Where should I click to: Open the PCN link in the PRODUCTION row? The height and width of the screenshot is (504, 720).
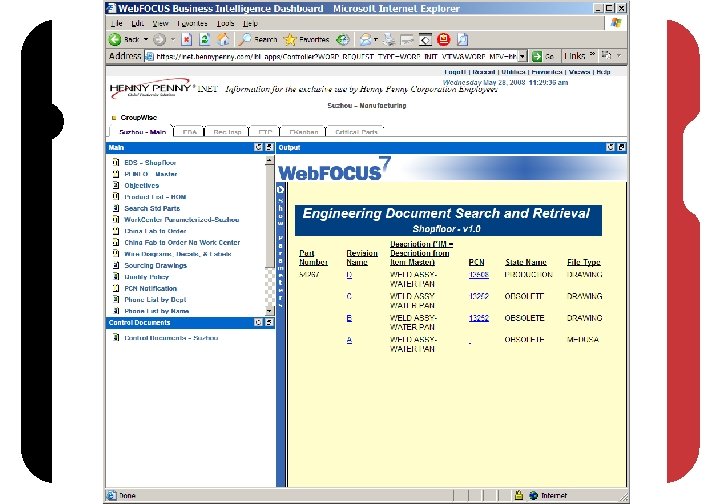click(x=478, y=274)
